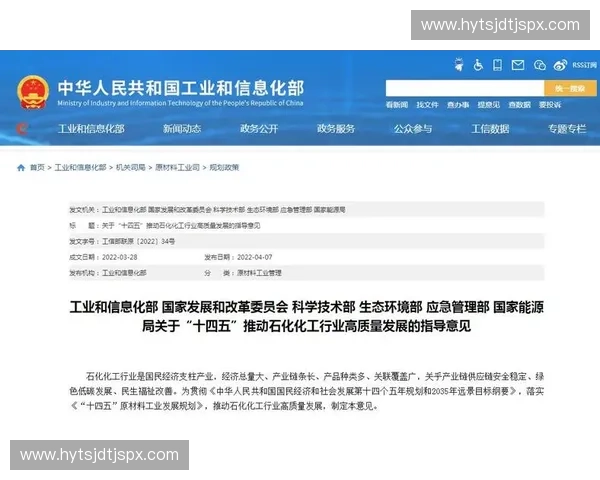The width and height of the screenshot is (600, 480).
Task: Click the 标题 row with 关于“十四五”
Action: click(307, 226)
